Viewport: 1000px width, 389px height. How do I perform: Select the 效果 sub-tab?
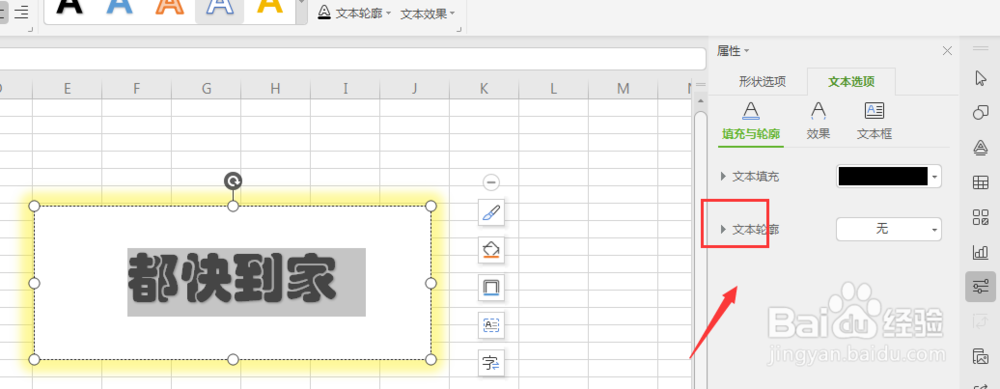pos(818,122)
